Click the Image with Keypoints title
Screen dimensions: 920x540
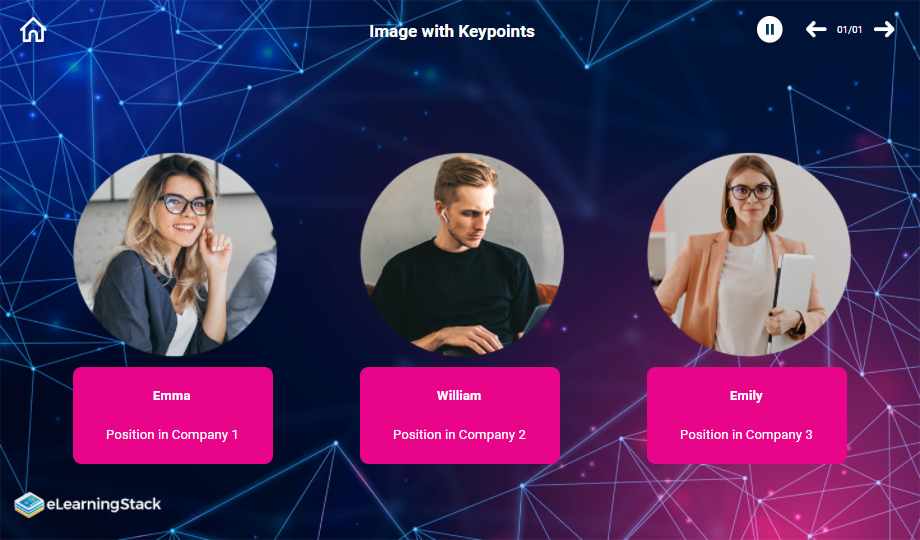pyautogui.click(x=452, y=31)
